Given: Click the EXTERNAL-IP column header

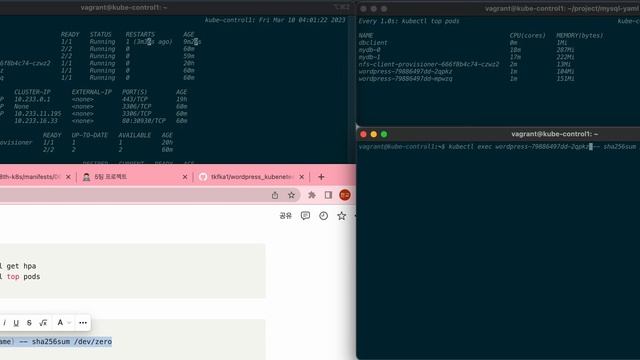Looking at the screenshot, I should 91,92.
